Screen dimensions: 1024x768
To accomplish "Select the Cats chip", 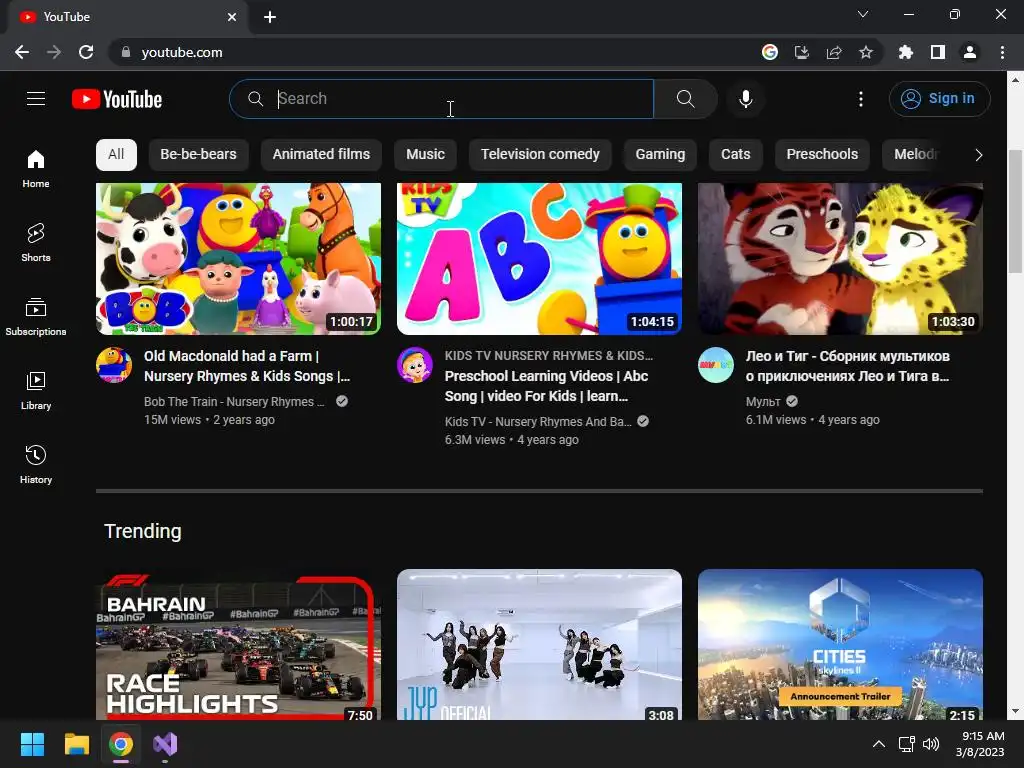I will tap(735, 155).
